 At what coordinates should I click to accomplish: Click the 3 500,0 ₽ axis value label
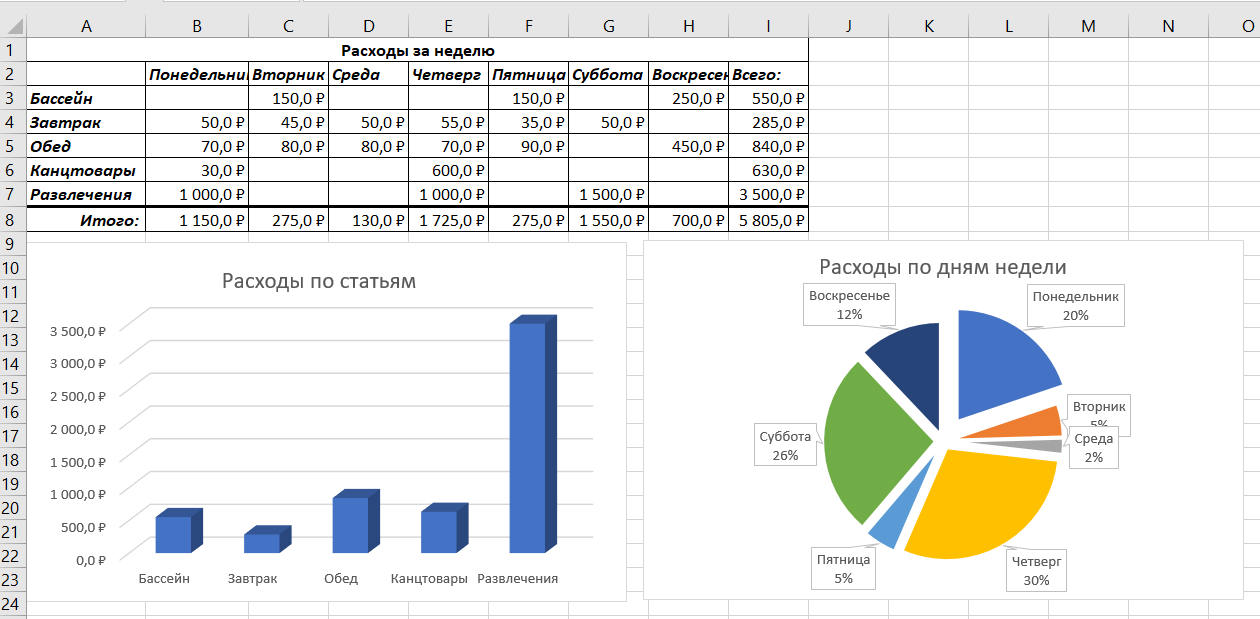tap(76, 330)
